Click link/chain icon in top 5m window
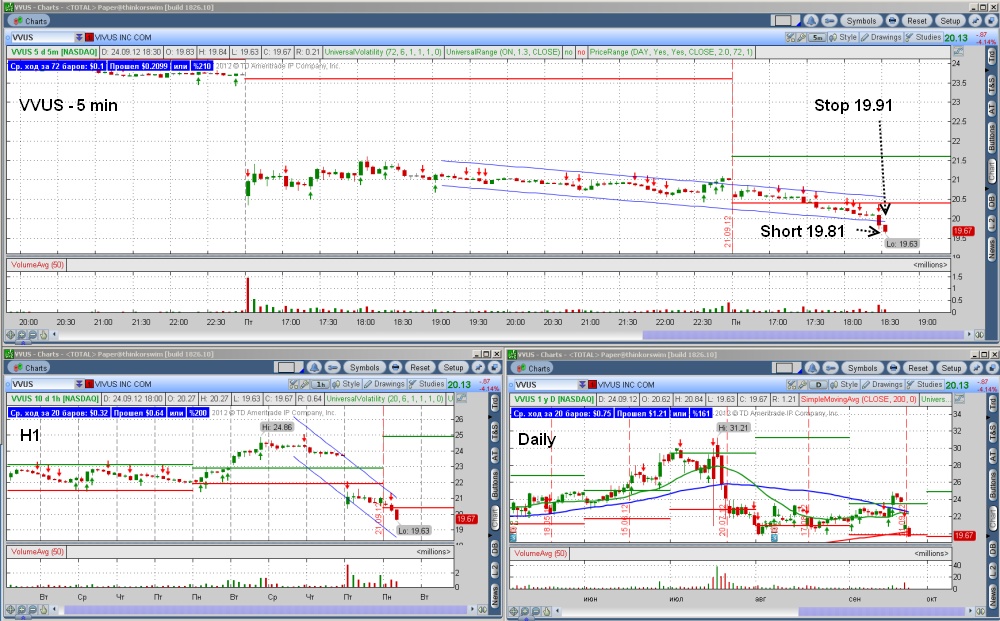 pos(830,20)
